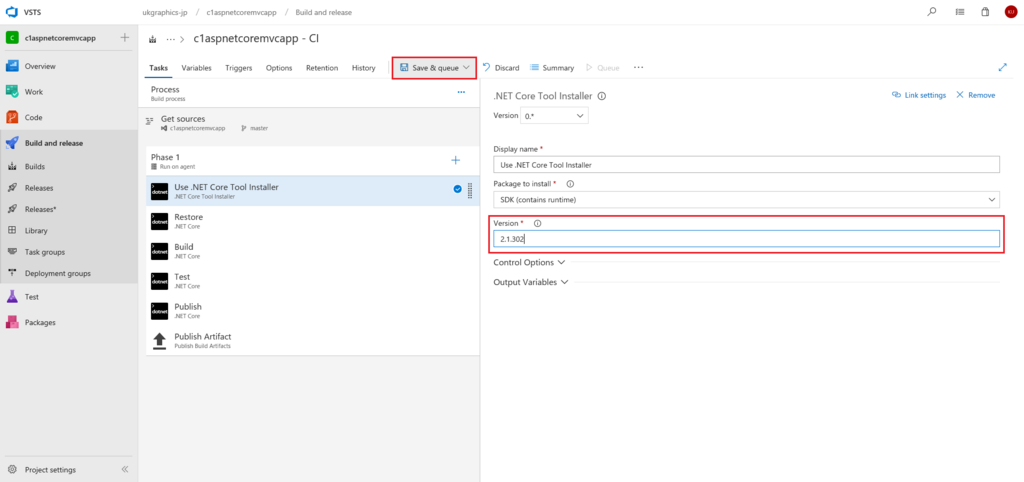
Task: Select the Build task
Action: [x=313, y=251]
